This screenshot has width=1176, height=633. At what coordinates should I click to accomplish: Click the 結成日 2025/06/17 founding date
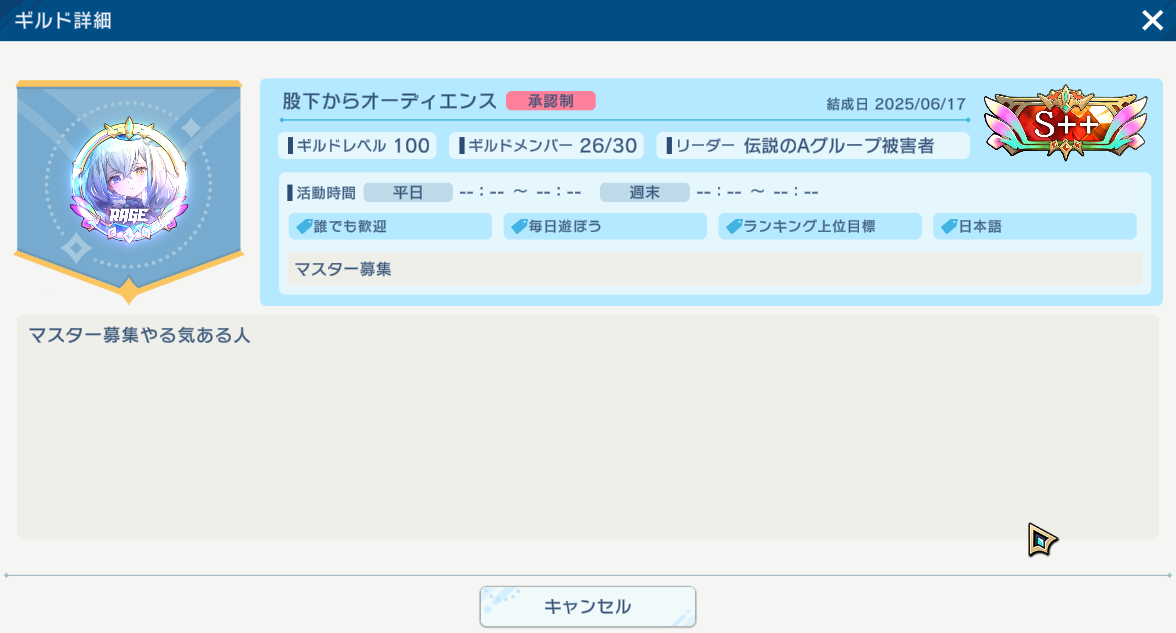[896, 104]
